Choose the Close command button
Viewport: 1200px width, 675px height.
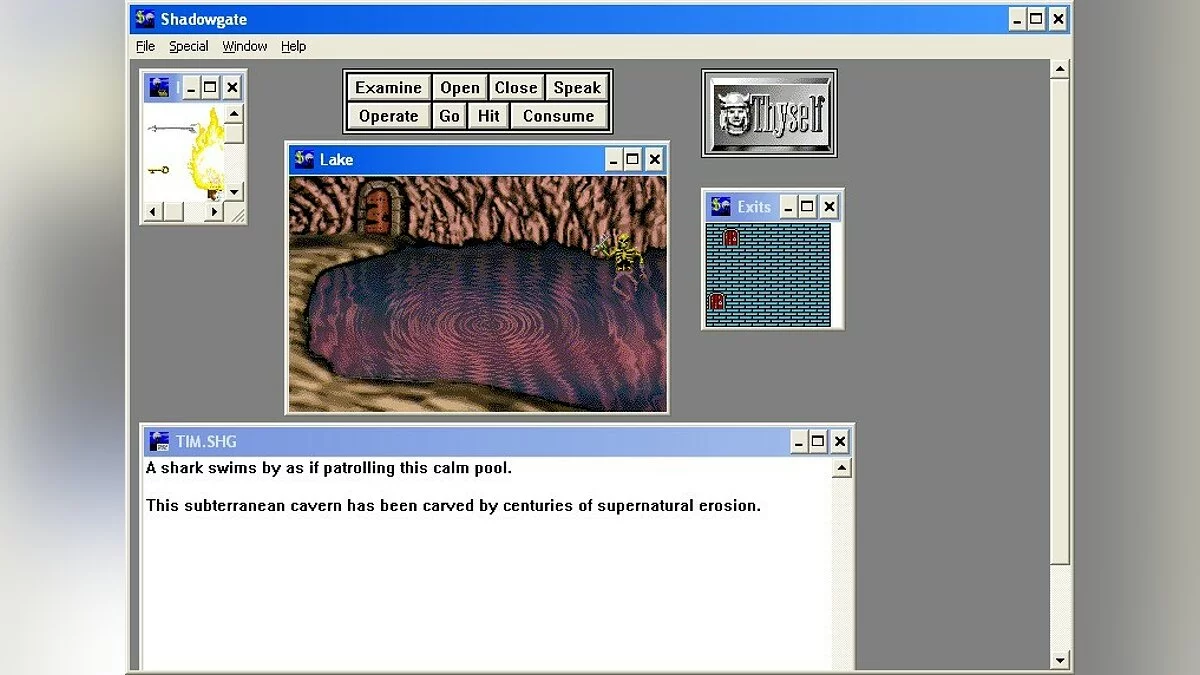pyautogui.click(x=516, y=88)
